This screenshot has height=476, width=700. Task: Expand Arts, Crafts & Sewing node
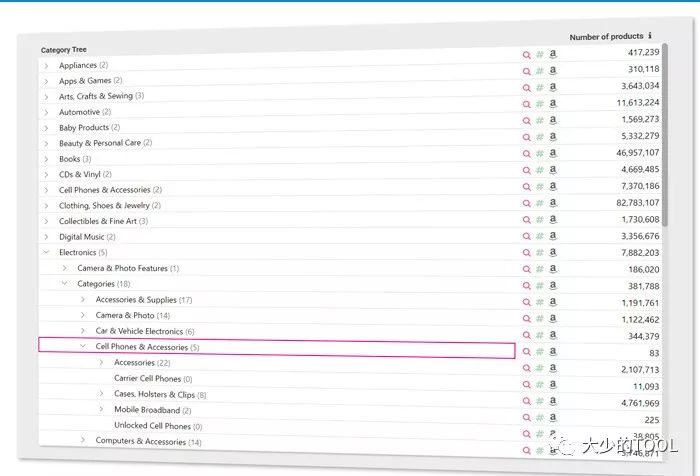coord(46,97)
